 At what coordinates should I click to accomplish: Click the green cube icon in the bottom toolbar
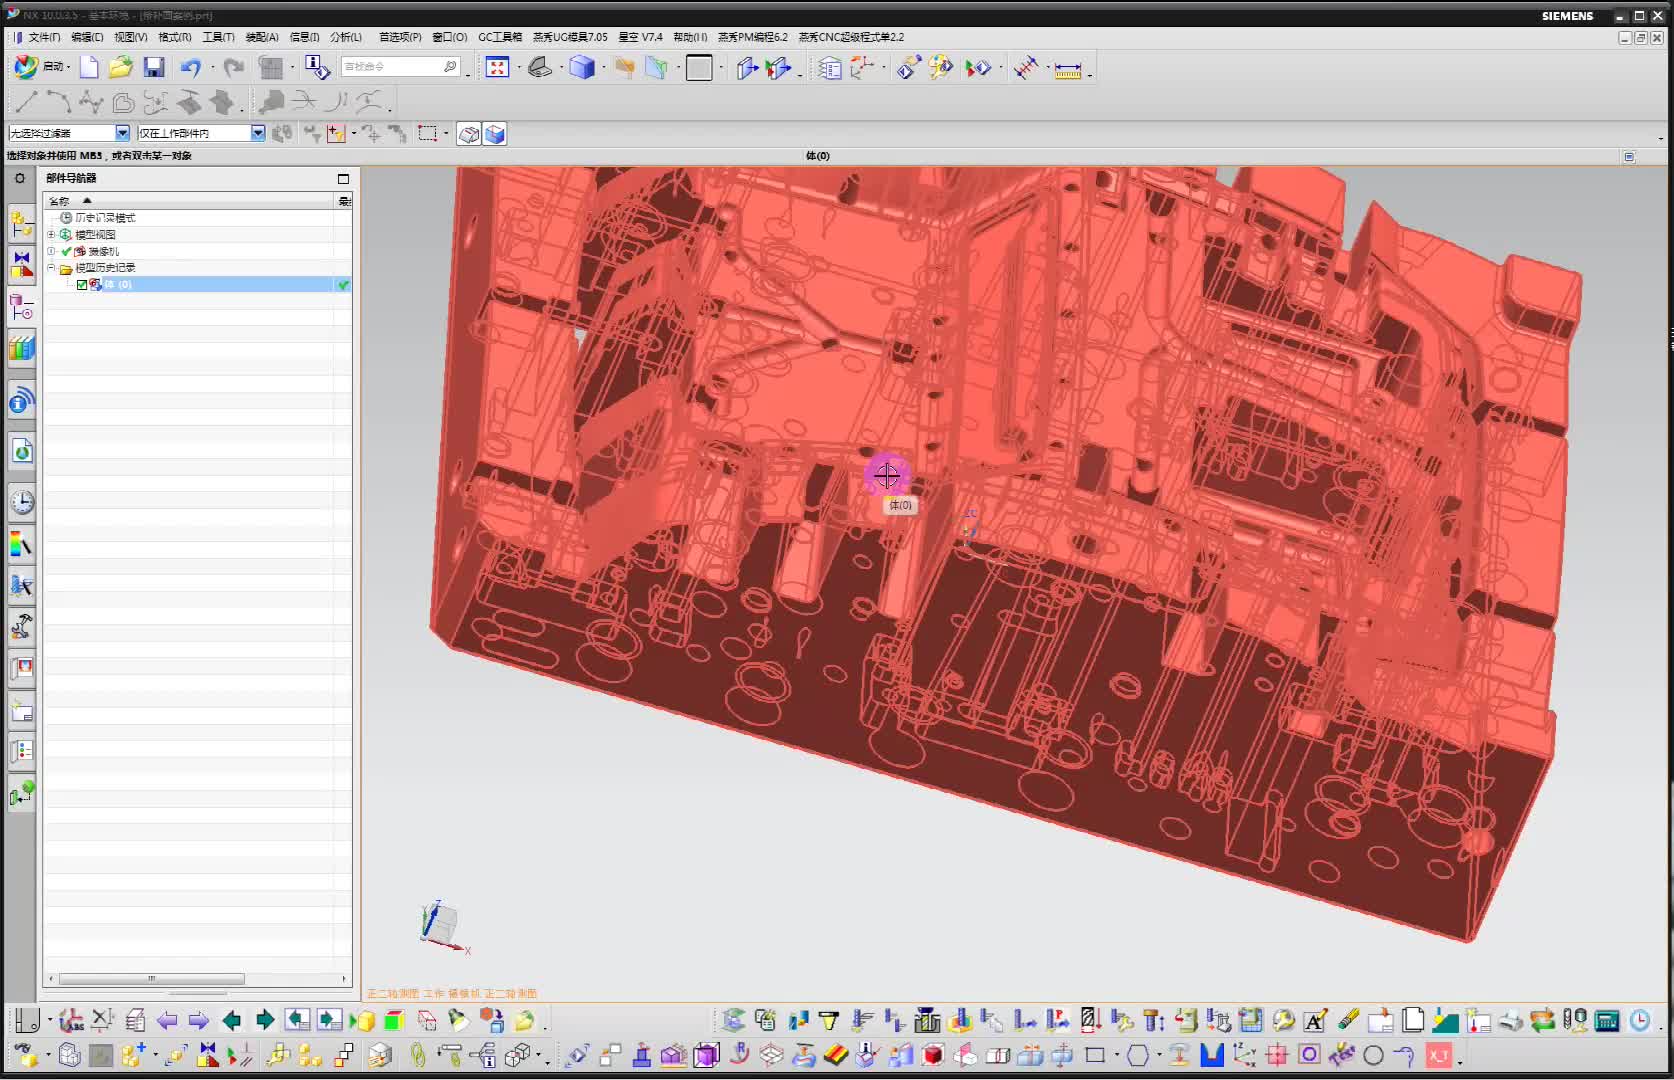pyautogui.click(x=394, y=1021)
